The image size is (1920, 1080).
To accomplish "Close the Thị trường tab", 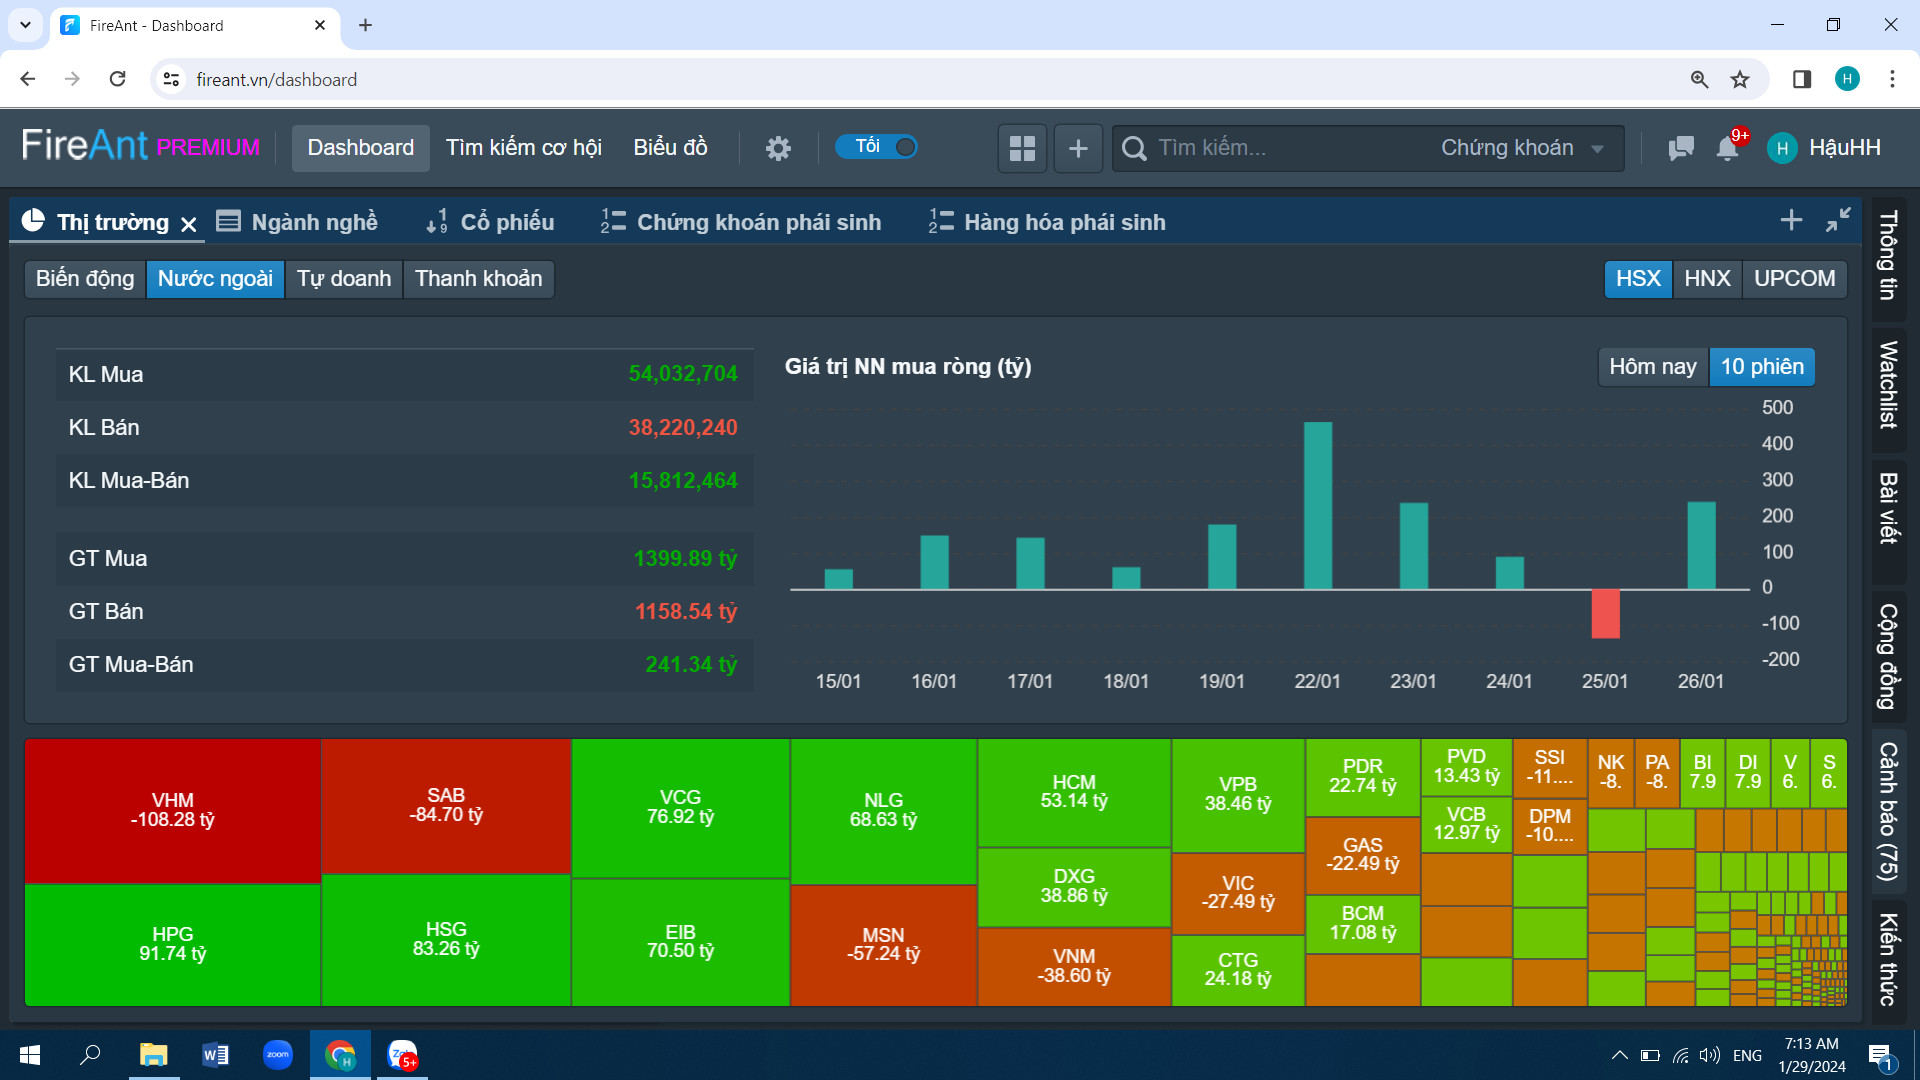I will pyautogui.click(x=189, y=224).
